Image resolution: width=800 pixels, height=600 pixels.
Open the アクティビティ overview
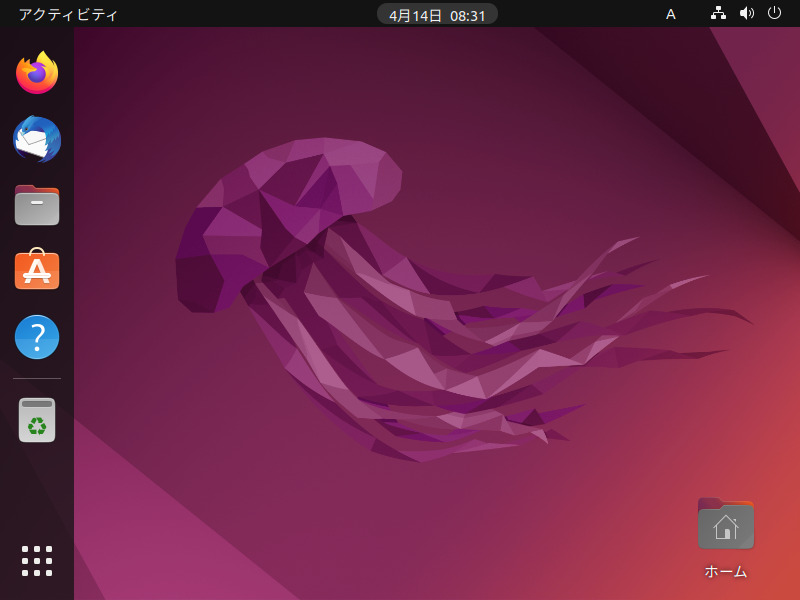68,14
